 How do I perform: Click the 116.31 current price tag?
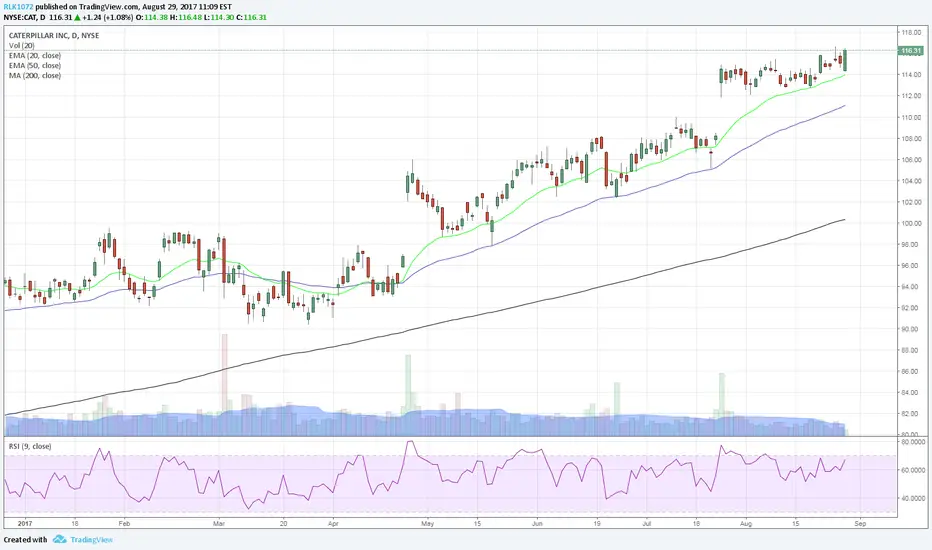911,51
